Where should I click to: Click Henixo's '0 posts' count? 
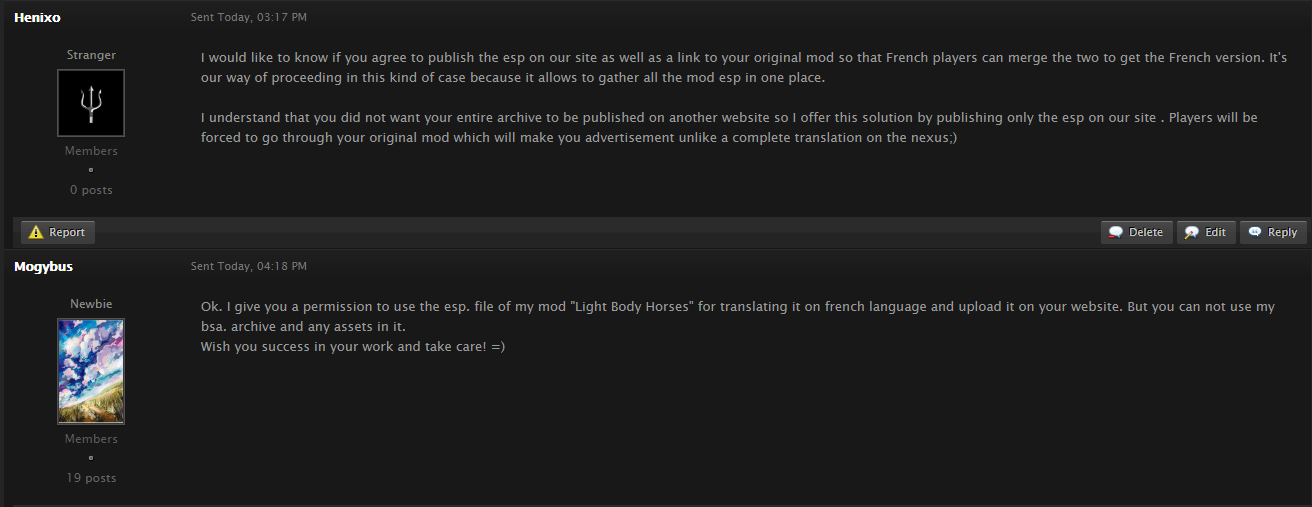tap(91, 190)
